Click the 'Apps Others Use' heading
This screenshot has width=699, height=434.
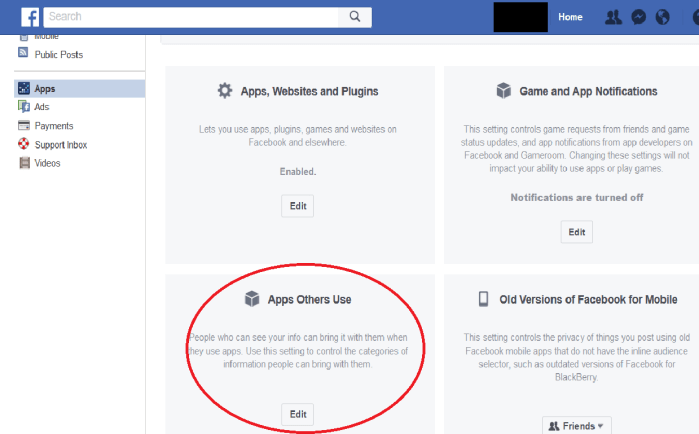click(309, 299)
